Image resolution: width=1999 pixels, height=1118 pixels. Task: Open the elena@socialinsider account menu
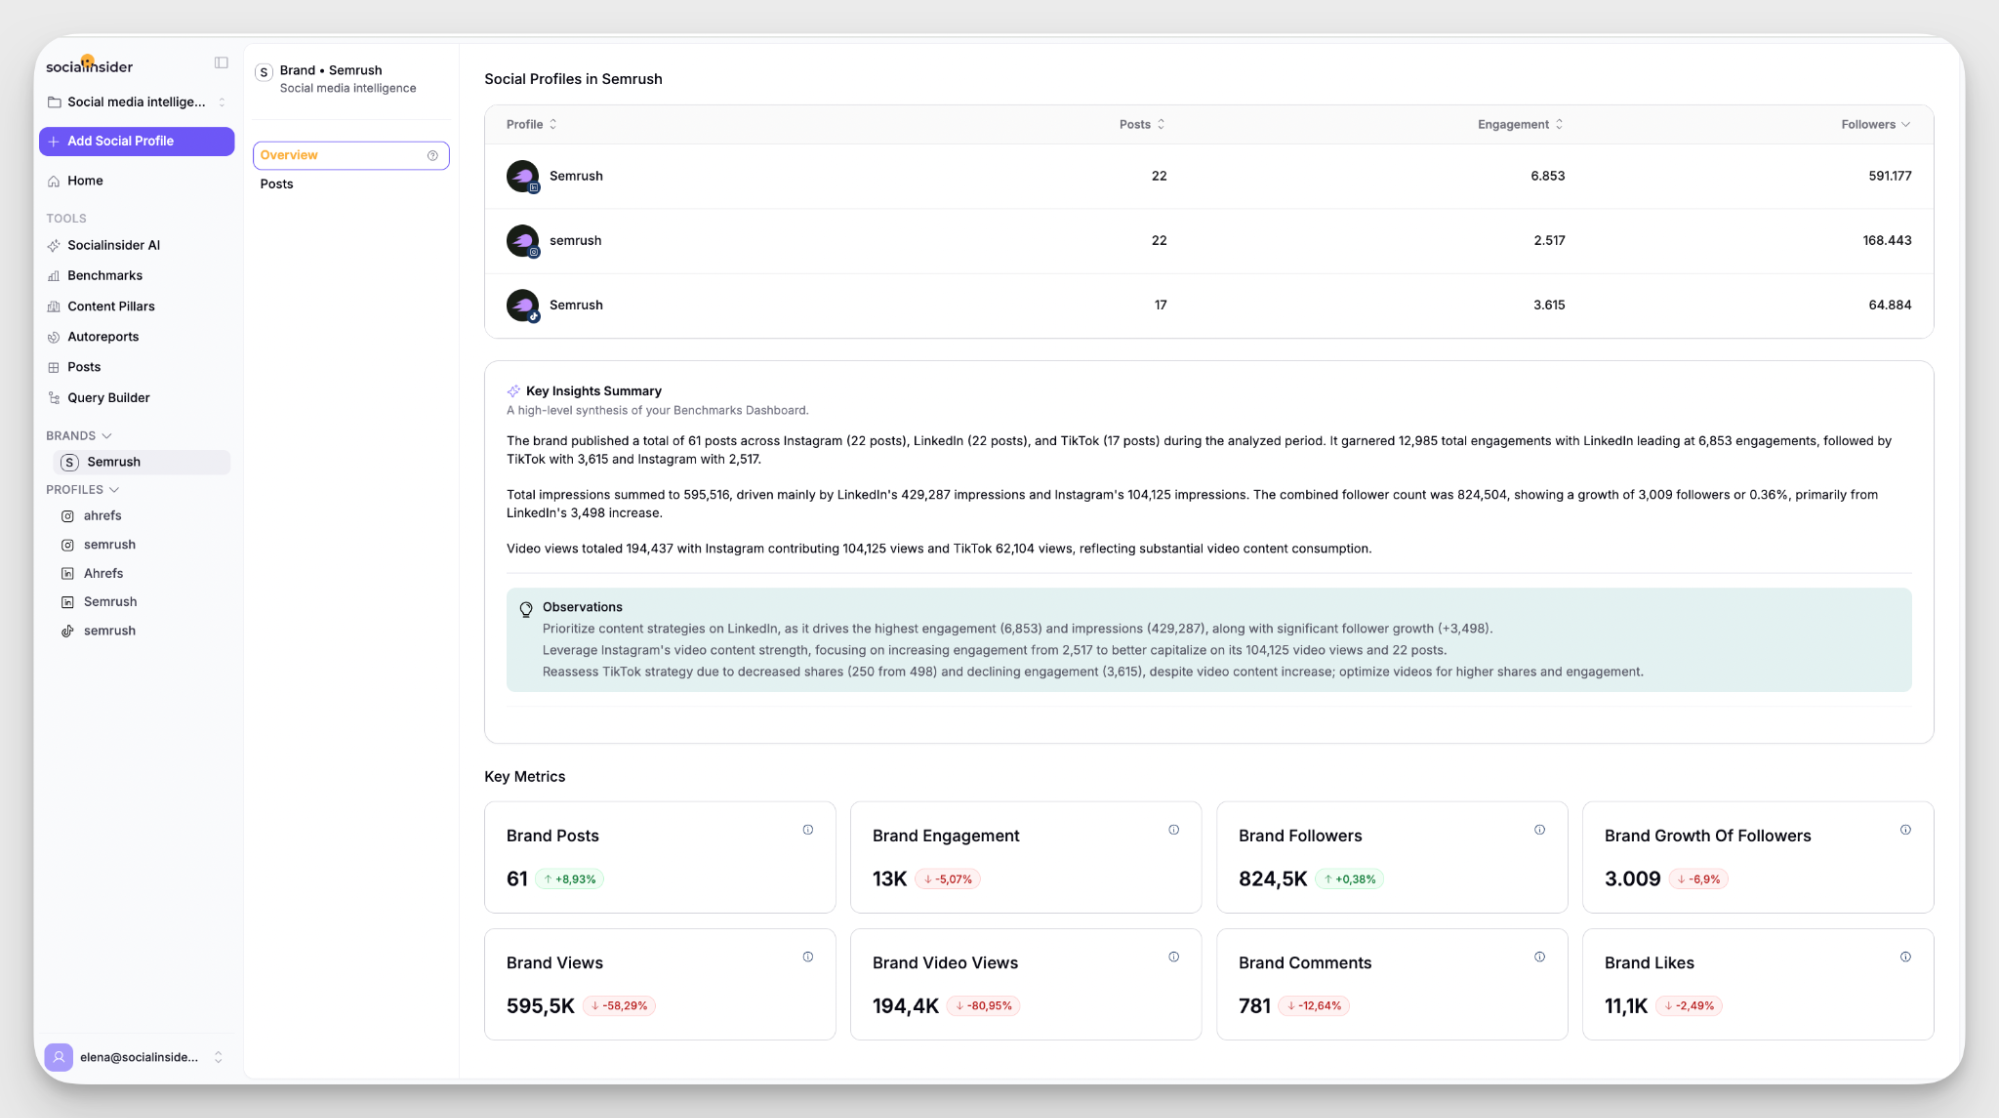136,1057
